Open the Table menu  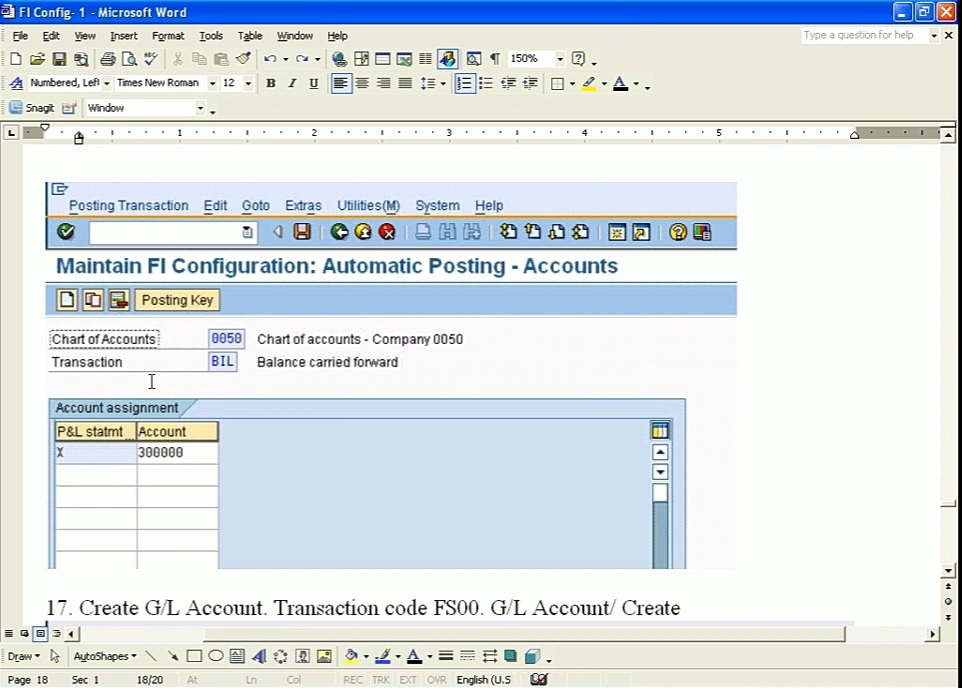[x=250, y=36]
